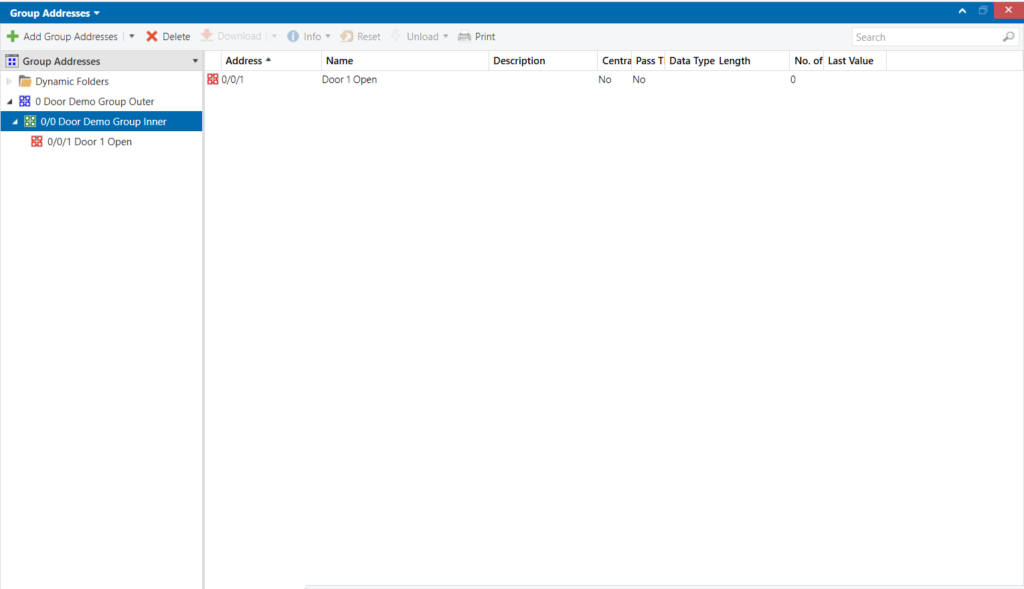Click the Last Value column header

tap(850, 61)
